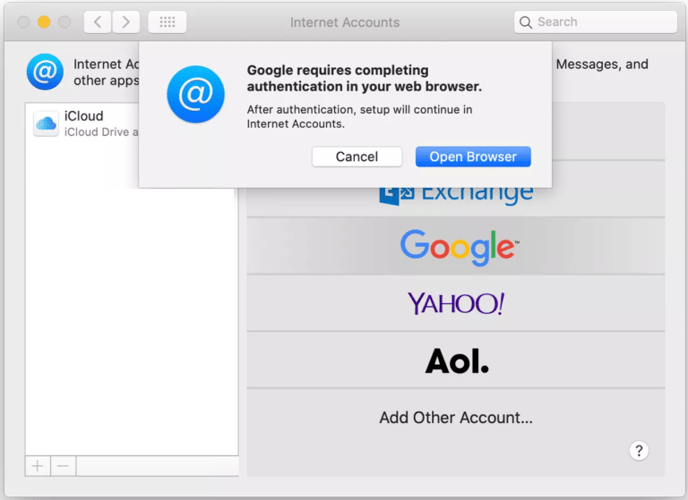The height and width of the screenshot is (500, 688).
Task: Click the @ icon in the dialog
Action: click(195, 94)
